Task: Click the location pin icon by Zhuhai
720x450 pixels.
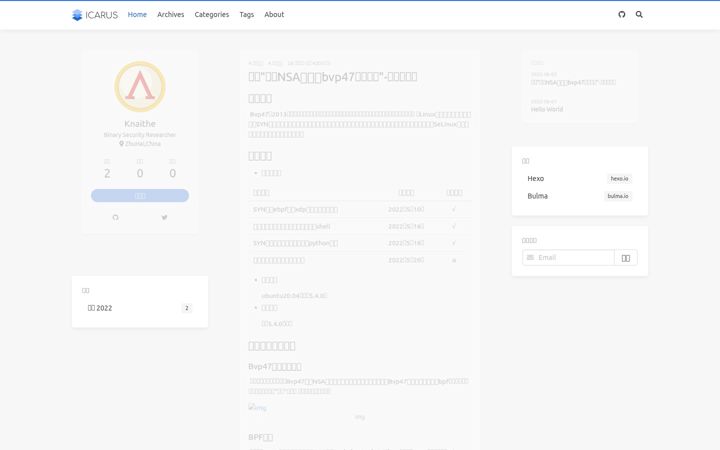Action: (x=122, y=144)
